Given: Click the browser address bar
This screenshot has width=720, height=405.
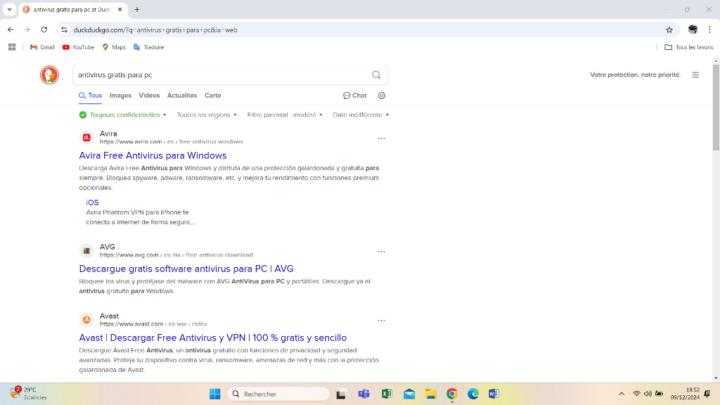Looking at the screenshot, I should pyautogui.click(x=365, y=30).
